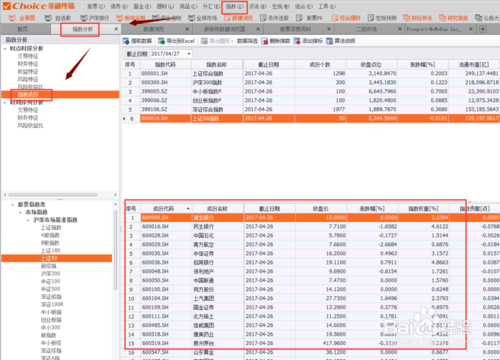
Task: Click the 添加指标 icon
Action: (297, 41)
